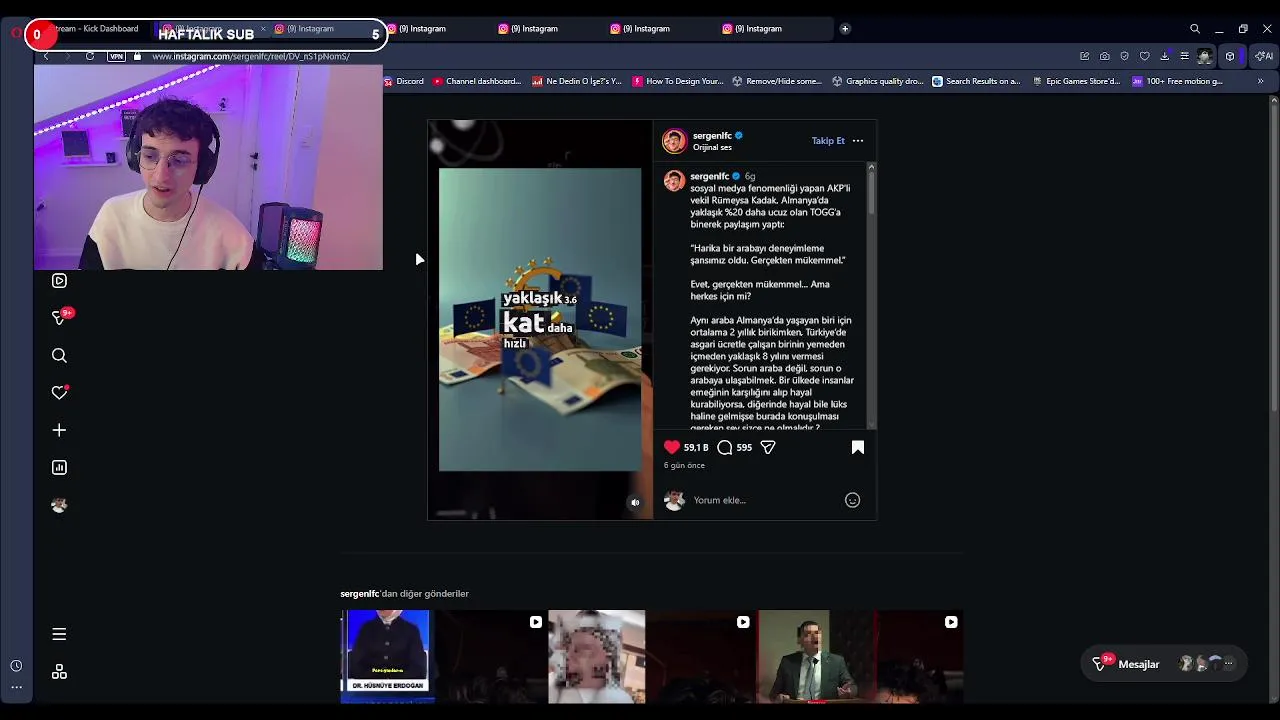This screenshot has width=1280, height=720.
Task: Create a new post with the plus icon
Action: point(59,430)
